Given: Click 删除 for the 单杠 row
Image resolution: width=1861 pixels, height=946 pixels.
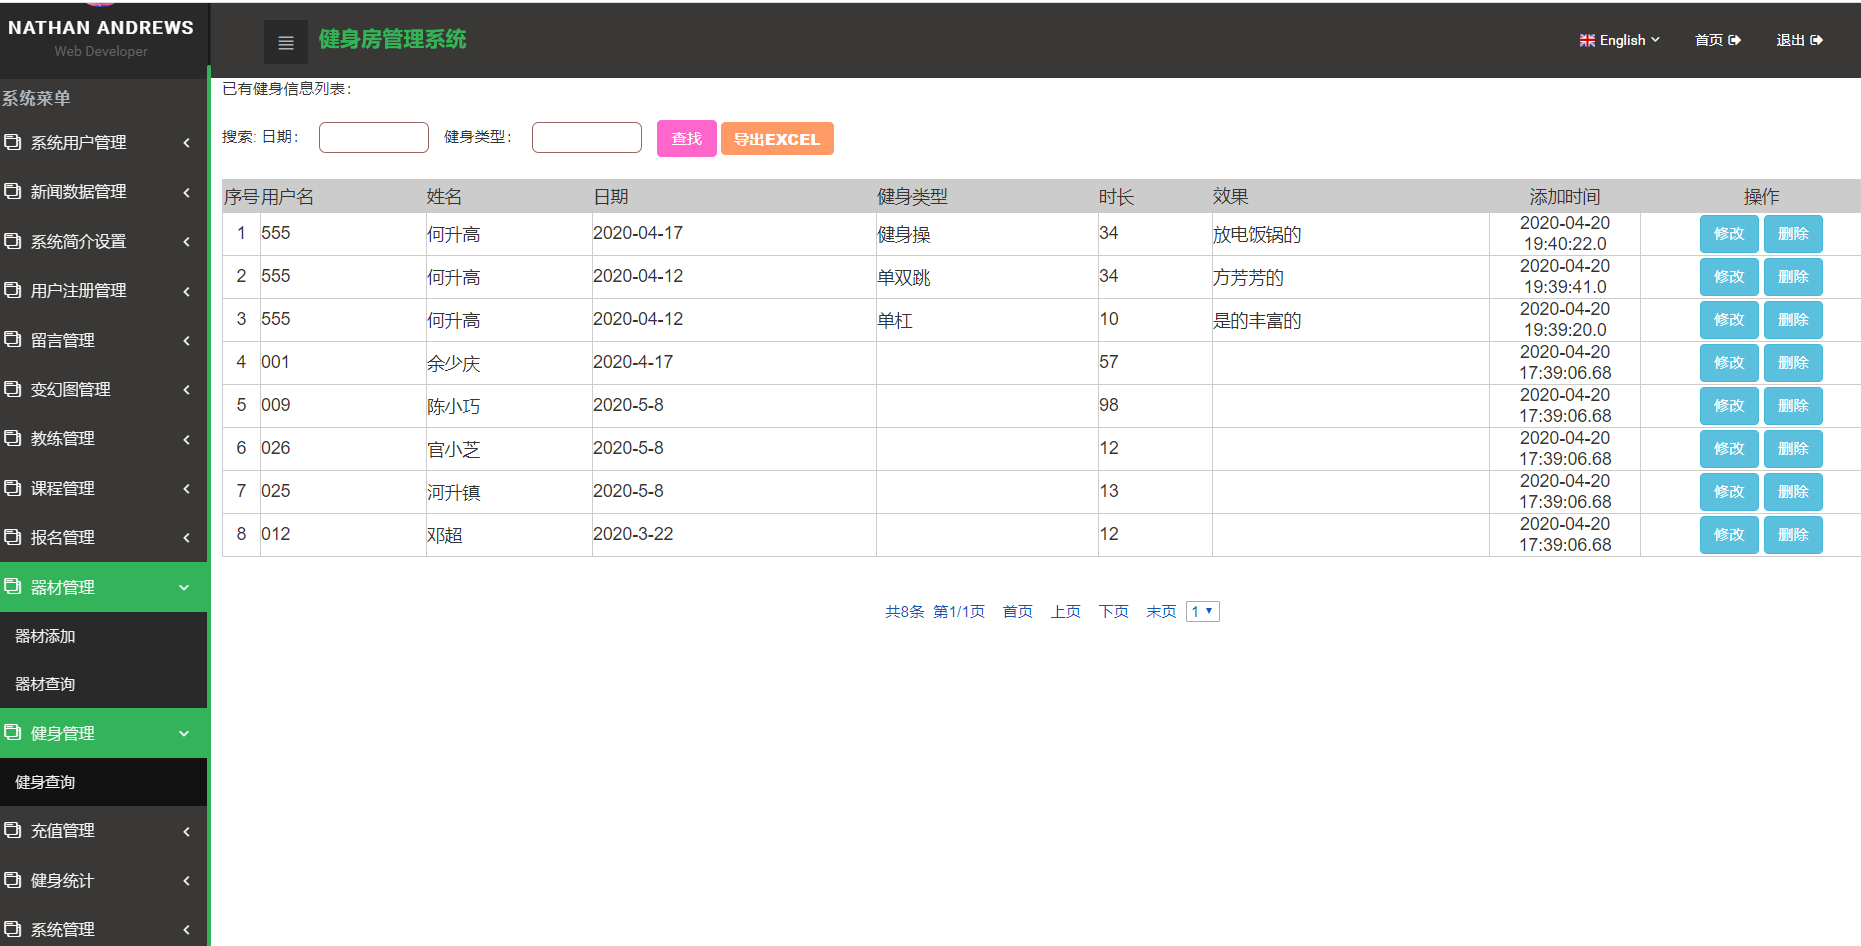Looking at the screenshot, I should [1793, 320].
